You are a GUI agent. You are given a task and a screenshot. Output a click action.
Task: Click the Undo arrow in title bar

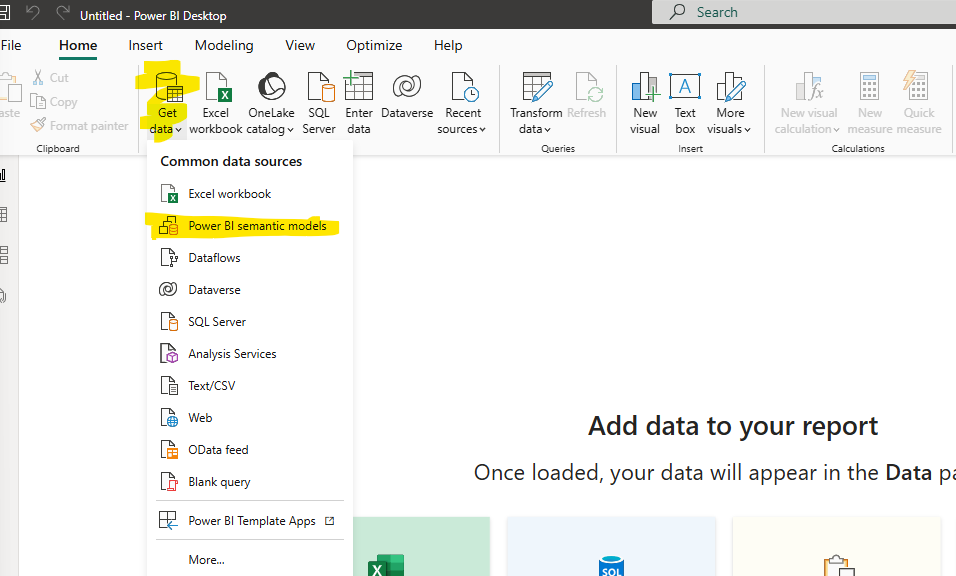(x=33, y=14)
